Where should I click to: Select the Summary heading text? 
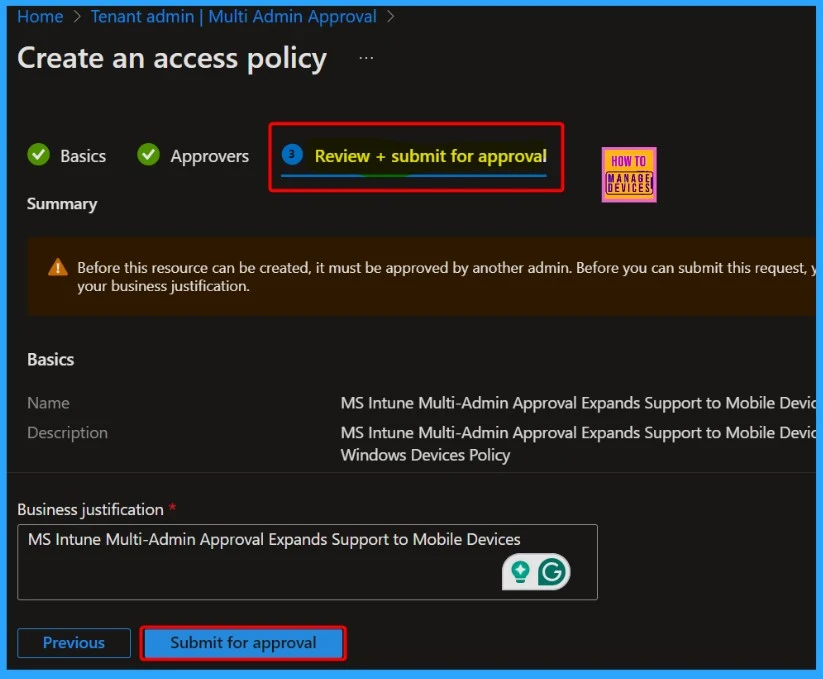click(62, 204)
